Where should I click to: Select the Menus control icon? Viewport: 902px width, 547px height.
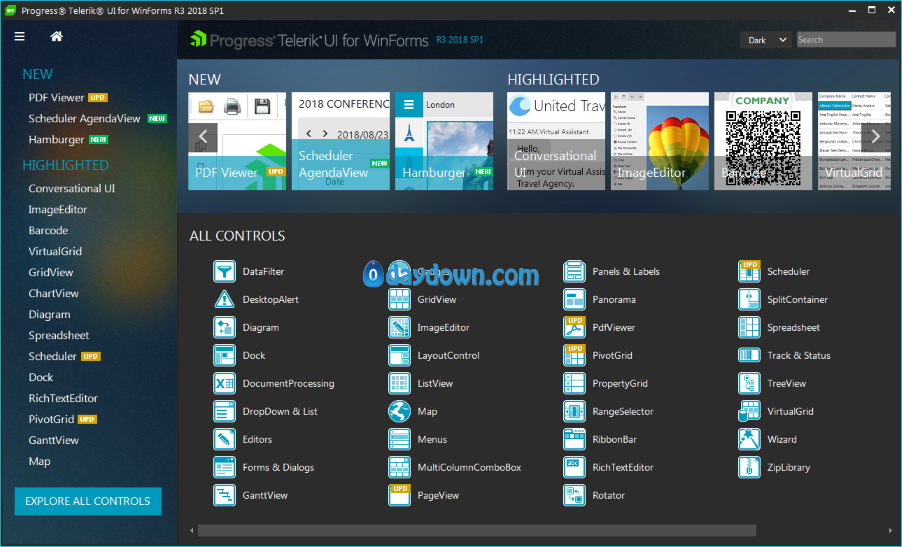pos(399,439)
